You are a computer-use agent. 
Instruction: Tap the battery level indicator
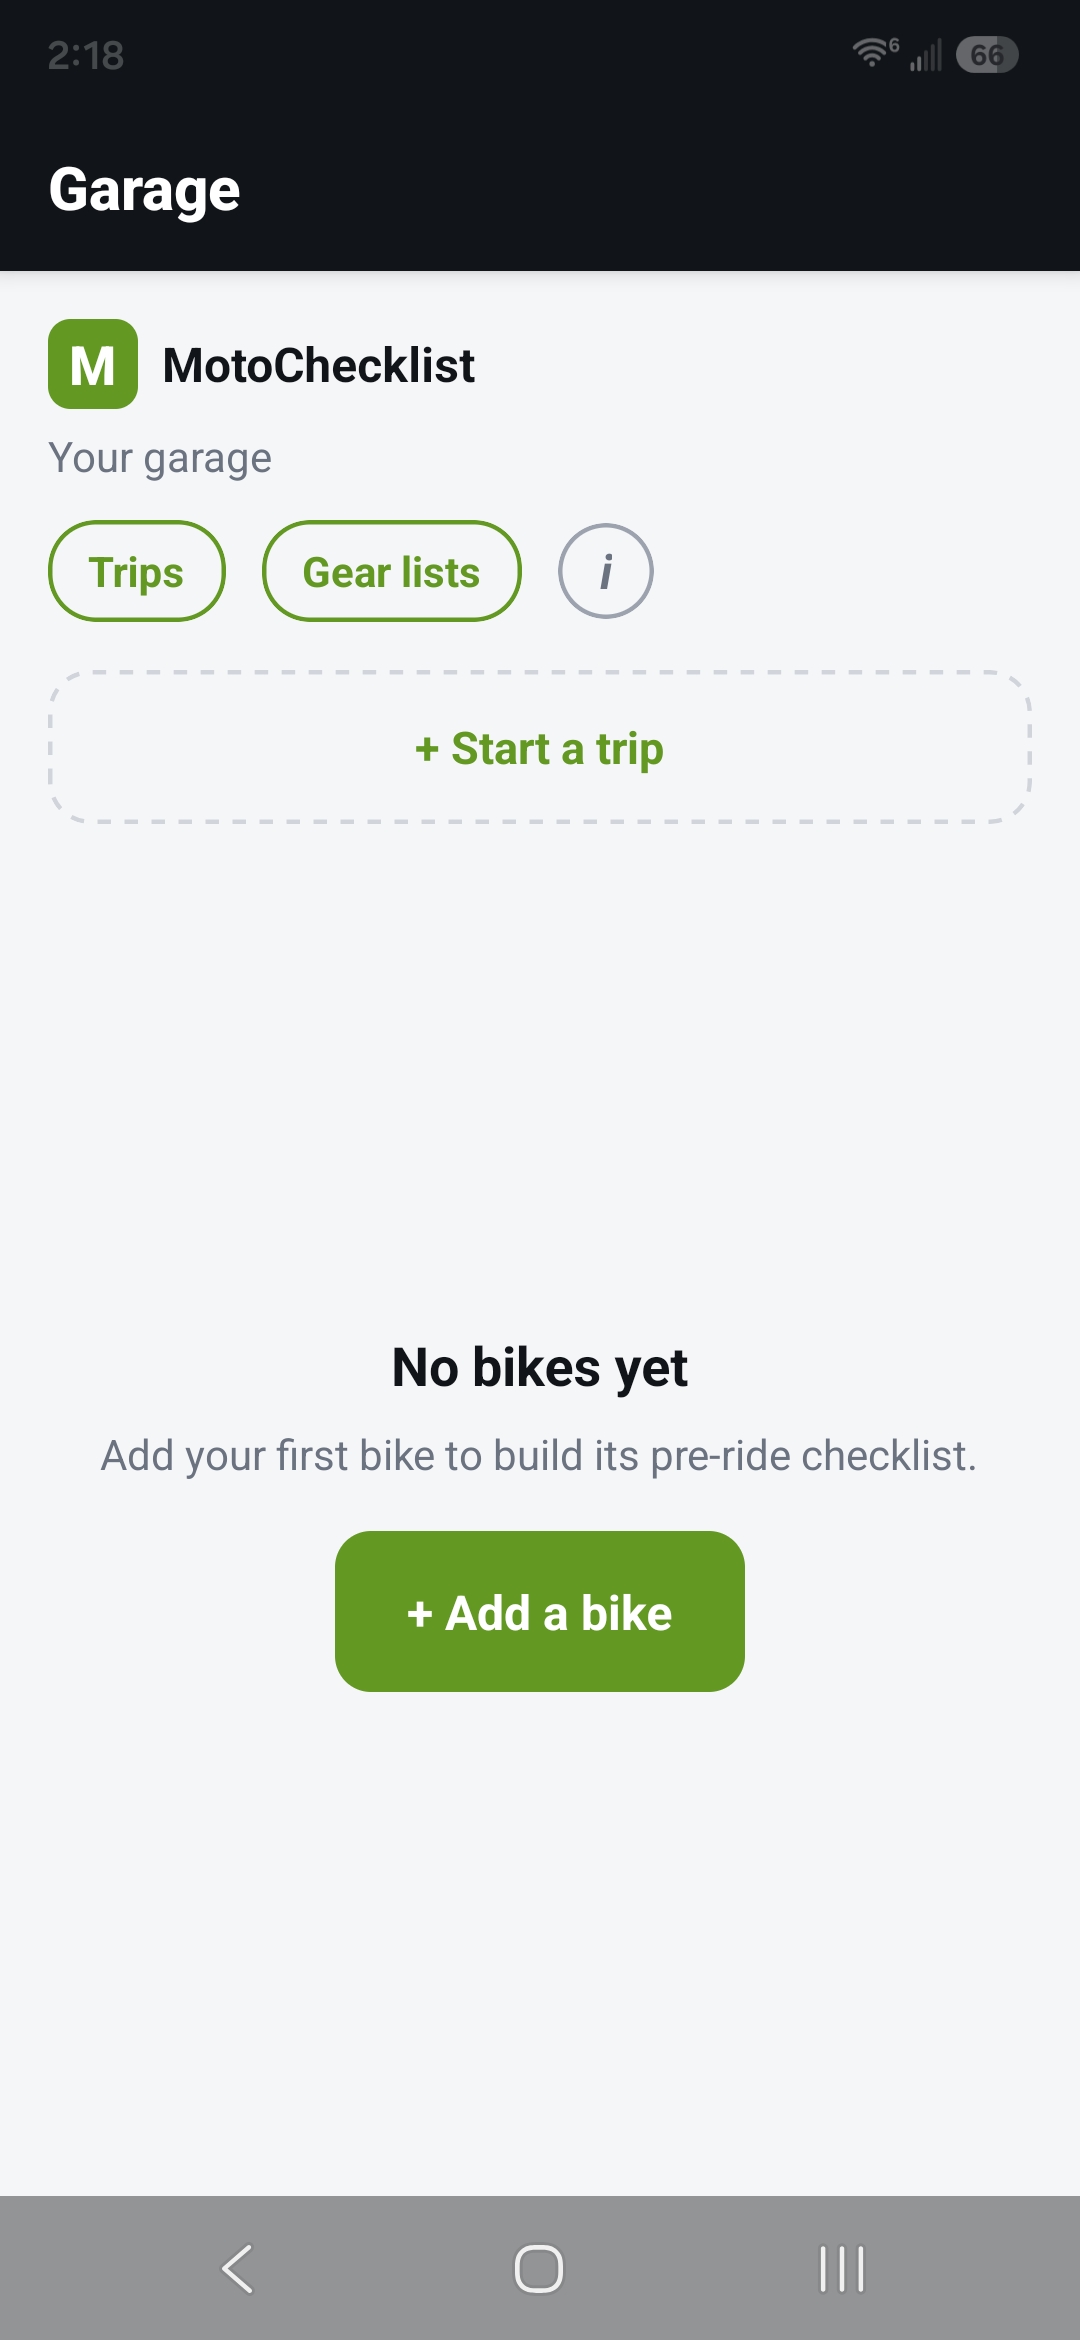(x=987, y=54)
